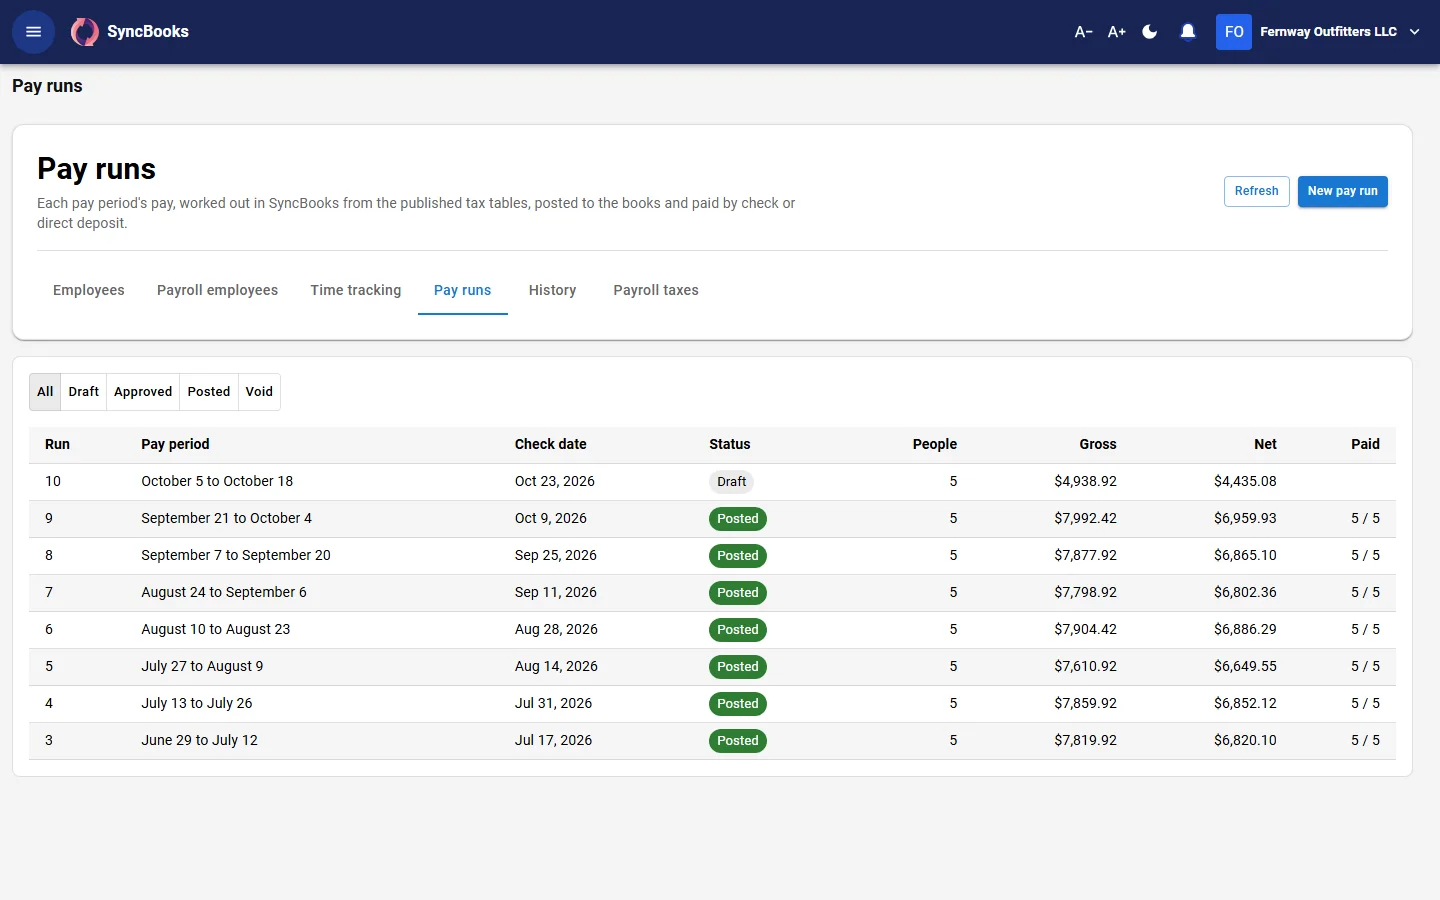1440x900 pixels.
Task: Click the FO company avatar
Action: click(1234, 32)
